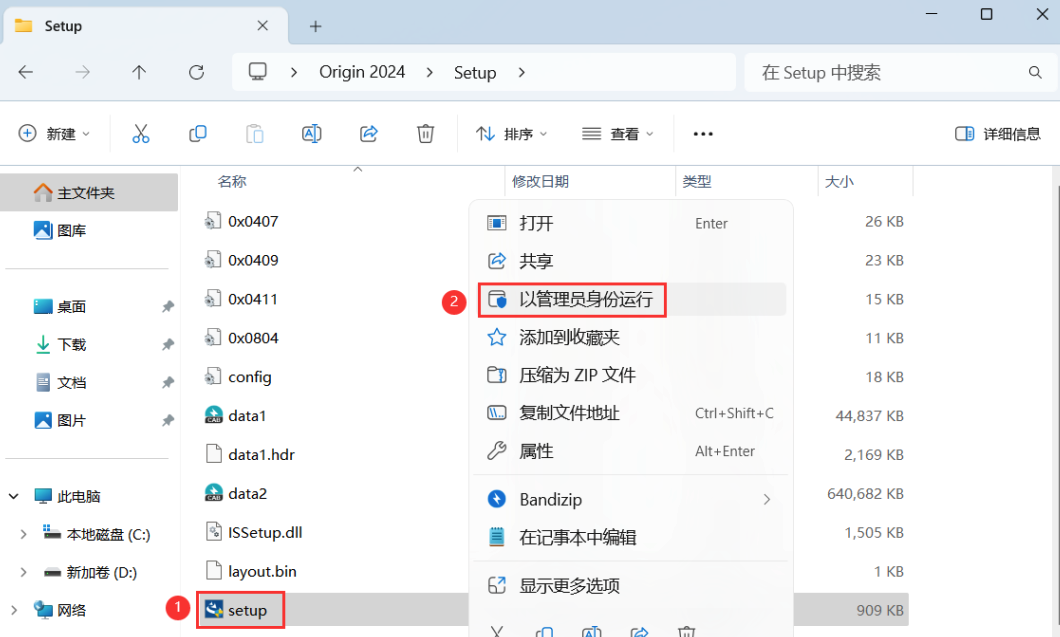The width and height of the screenshot is (1060, 637).
Task: Sort by the 名称 column header
Action: point(232,181)
